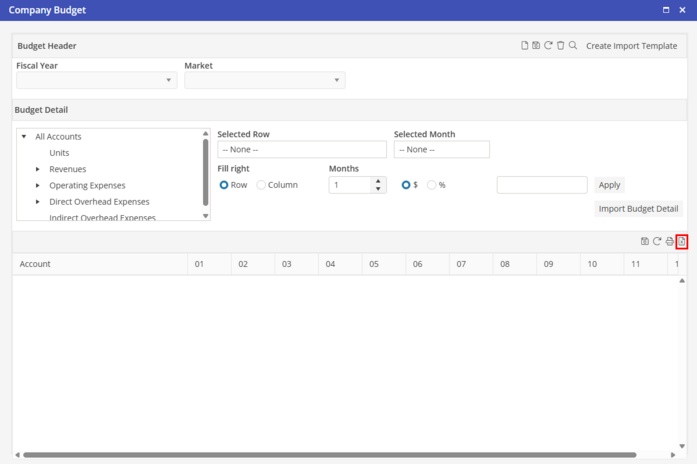Select the Column fill option

click(262, 185)
